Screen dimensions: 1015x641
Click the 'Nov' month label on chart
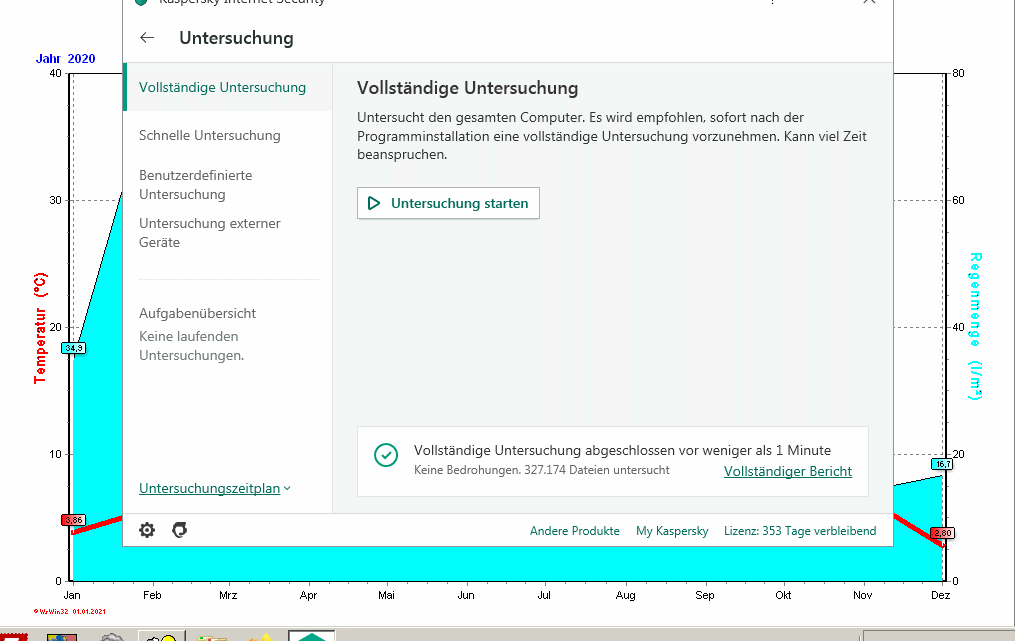click(x=862, y=595)
